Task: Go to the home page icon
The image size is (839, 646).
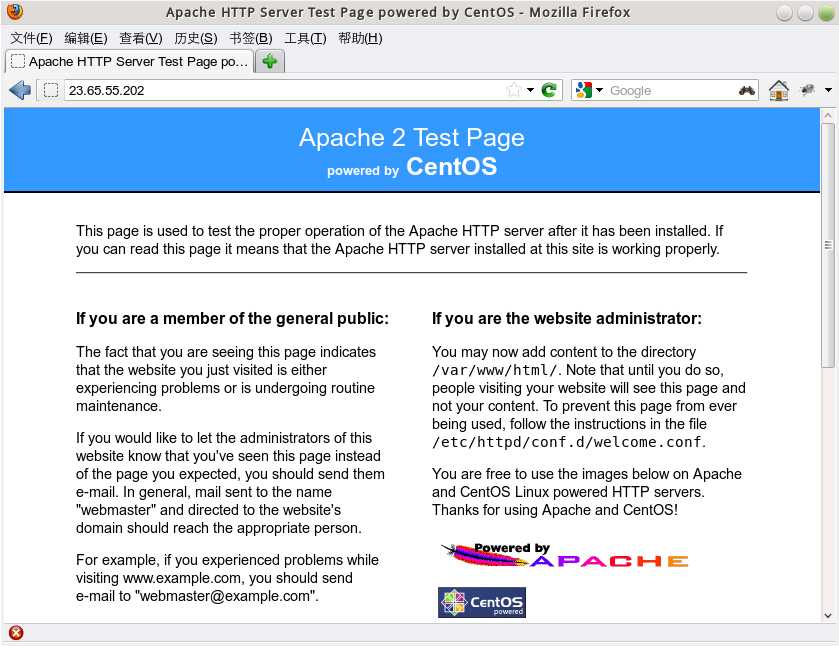Action: click(779, 90)
